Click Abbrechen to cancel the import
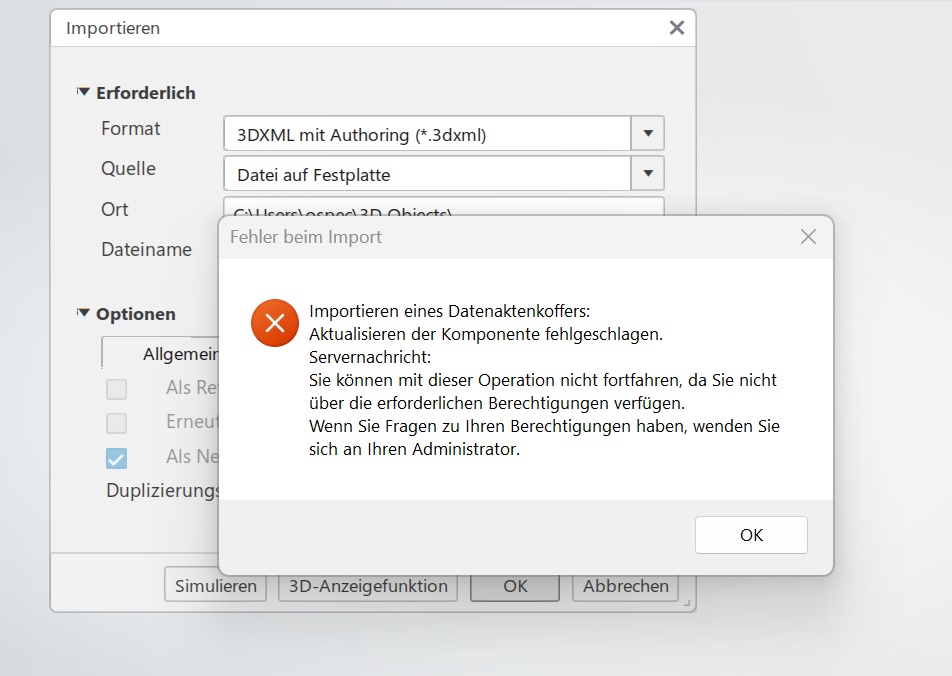This screenshot has width=952, height=676. pos(626,586)
